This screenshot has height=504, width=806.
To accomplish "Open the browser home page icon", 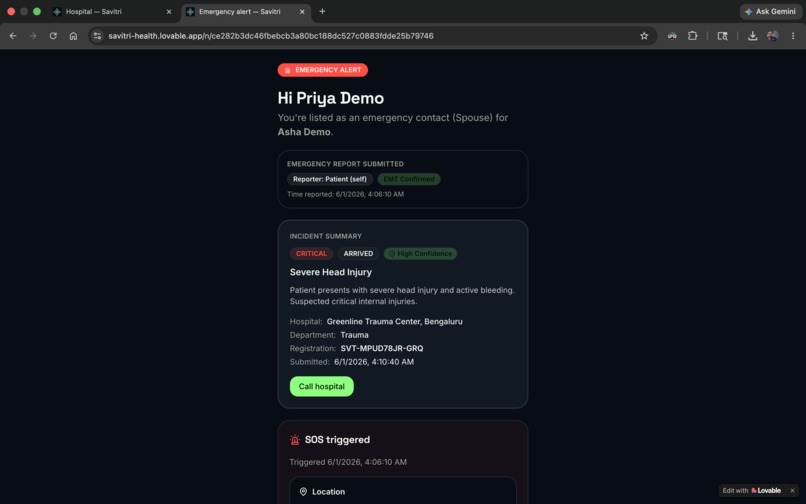I will tap(74, 36).
